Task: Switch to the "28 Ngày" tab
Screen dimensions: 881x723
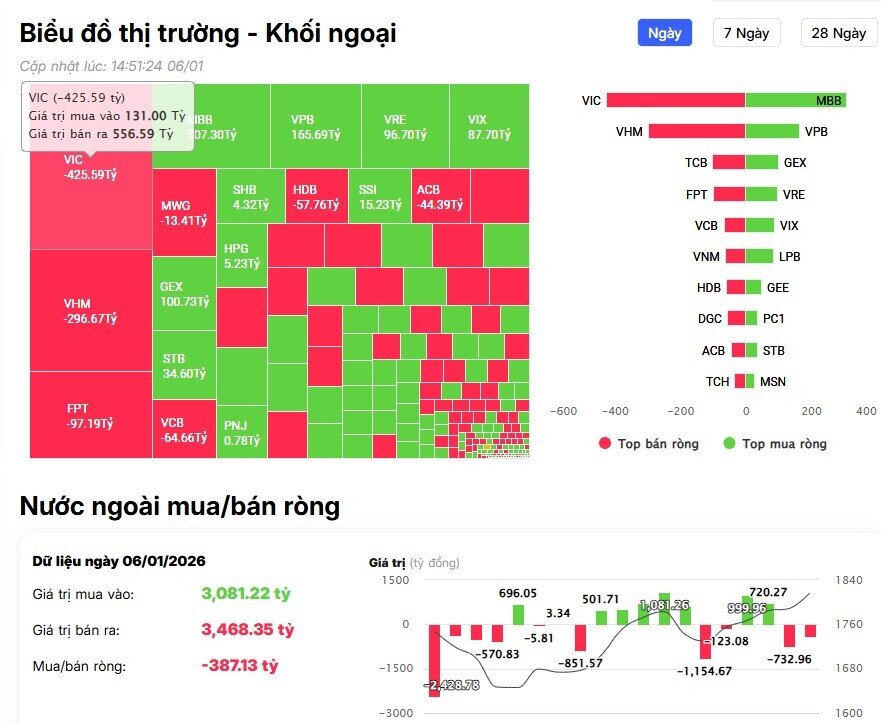Action: (x=838, y=33)
